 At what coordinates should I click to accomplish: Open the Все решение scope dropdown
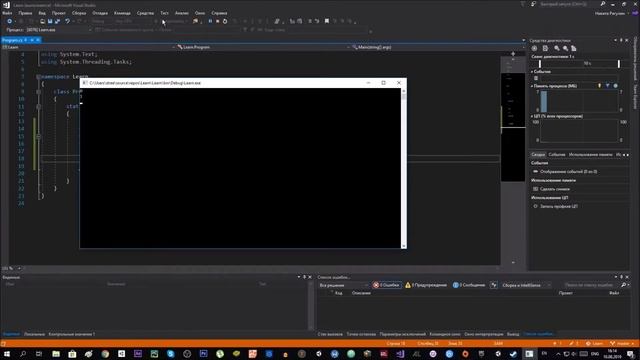pos(343,285)
